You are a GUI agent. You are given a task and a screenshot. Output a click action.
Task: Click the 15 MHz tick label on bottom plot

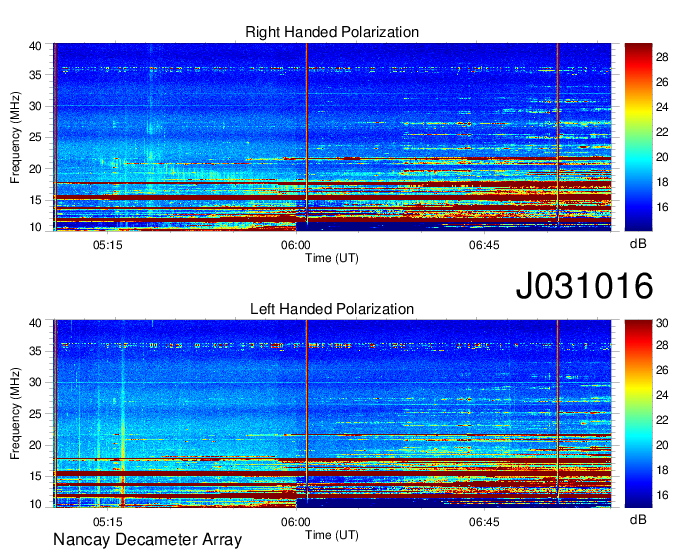pyautogui.click(x=35, y=477)
